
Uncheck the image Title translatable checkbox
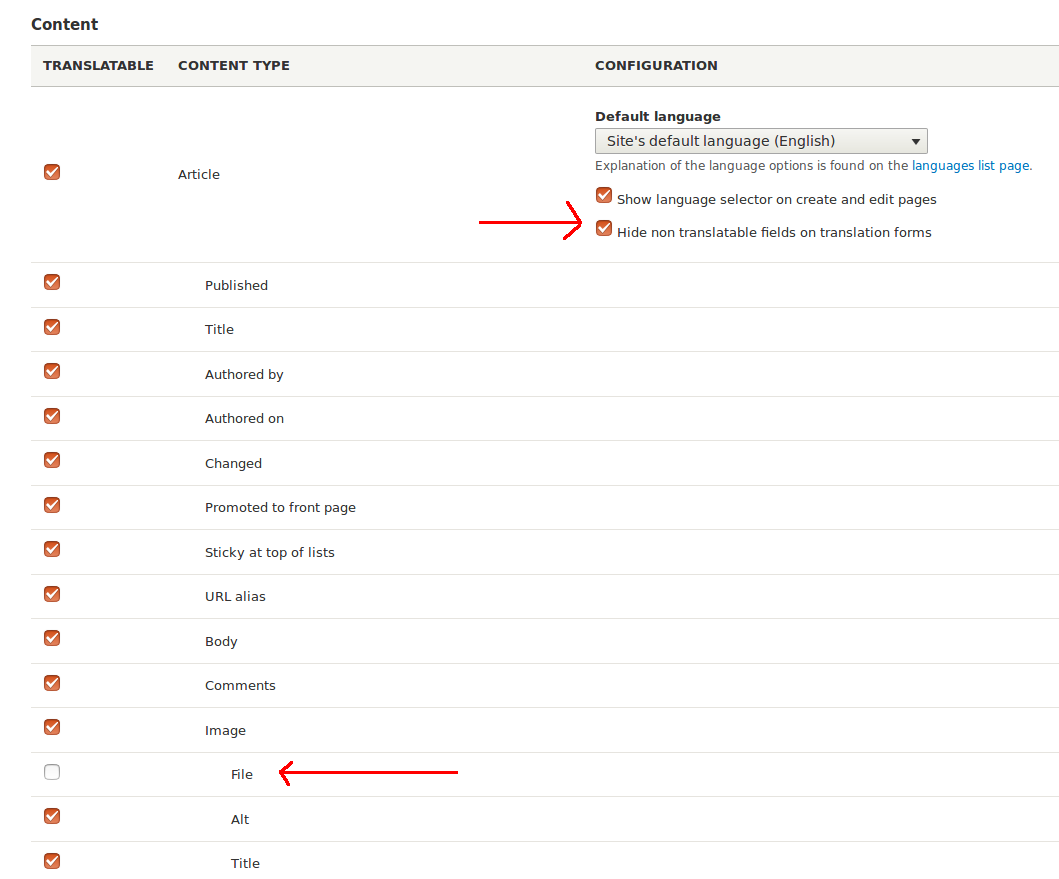[51, 860]
